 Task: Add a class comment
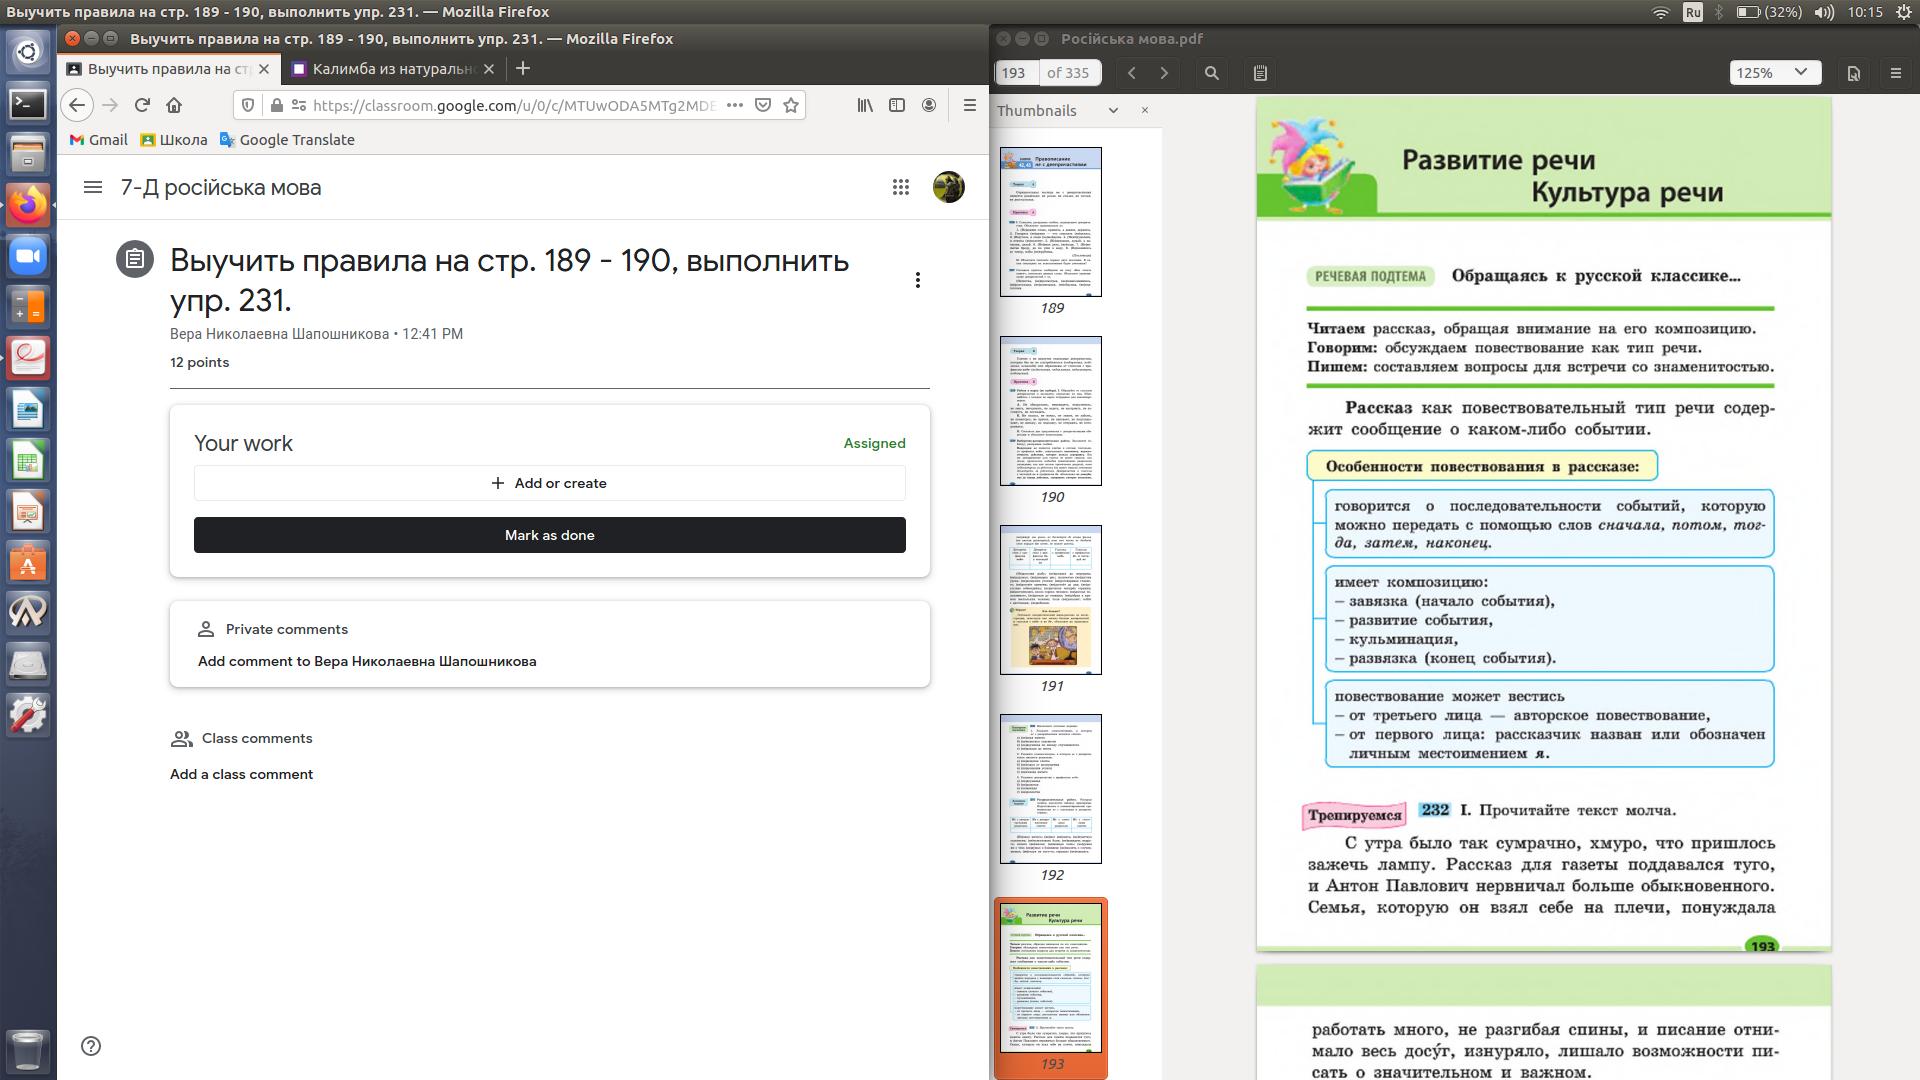(241, 774)
